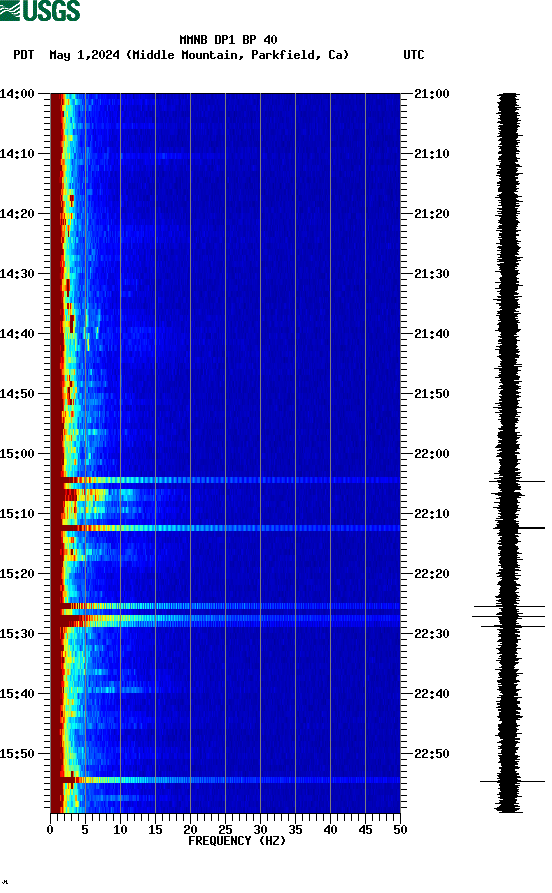
Task: Click the title 'MMNB DP1 BP 40'
Action: [228, 40]
